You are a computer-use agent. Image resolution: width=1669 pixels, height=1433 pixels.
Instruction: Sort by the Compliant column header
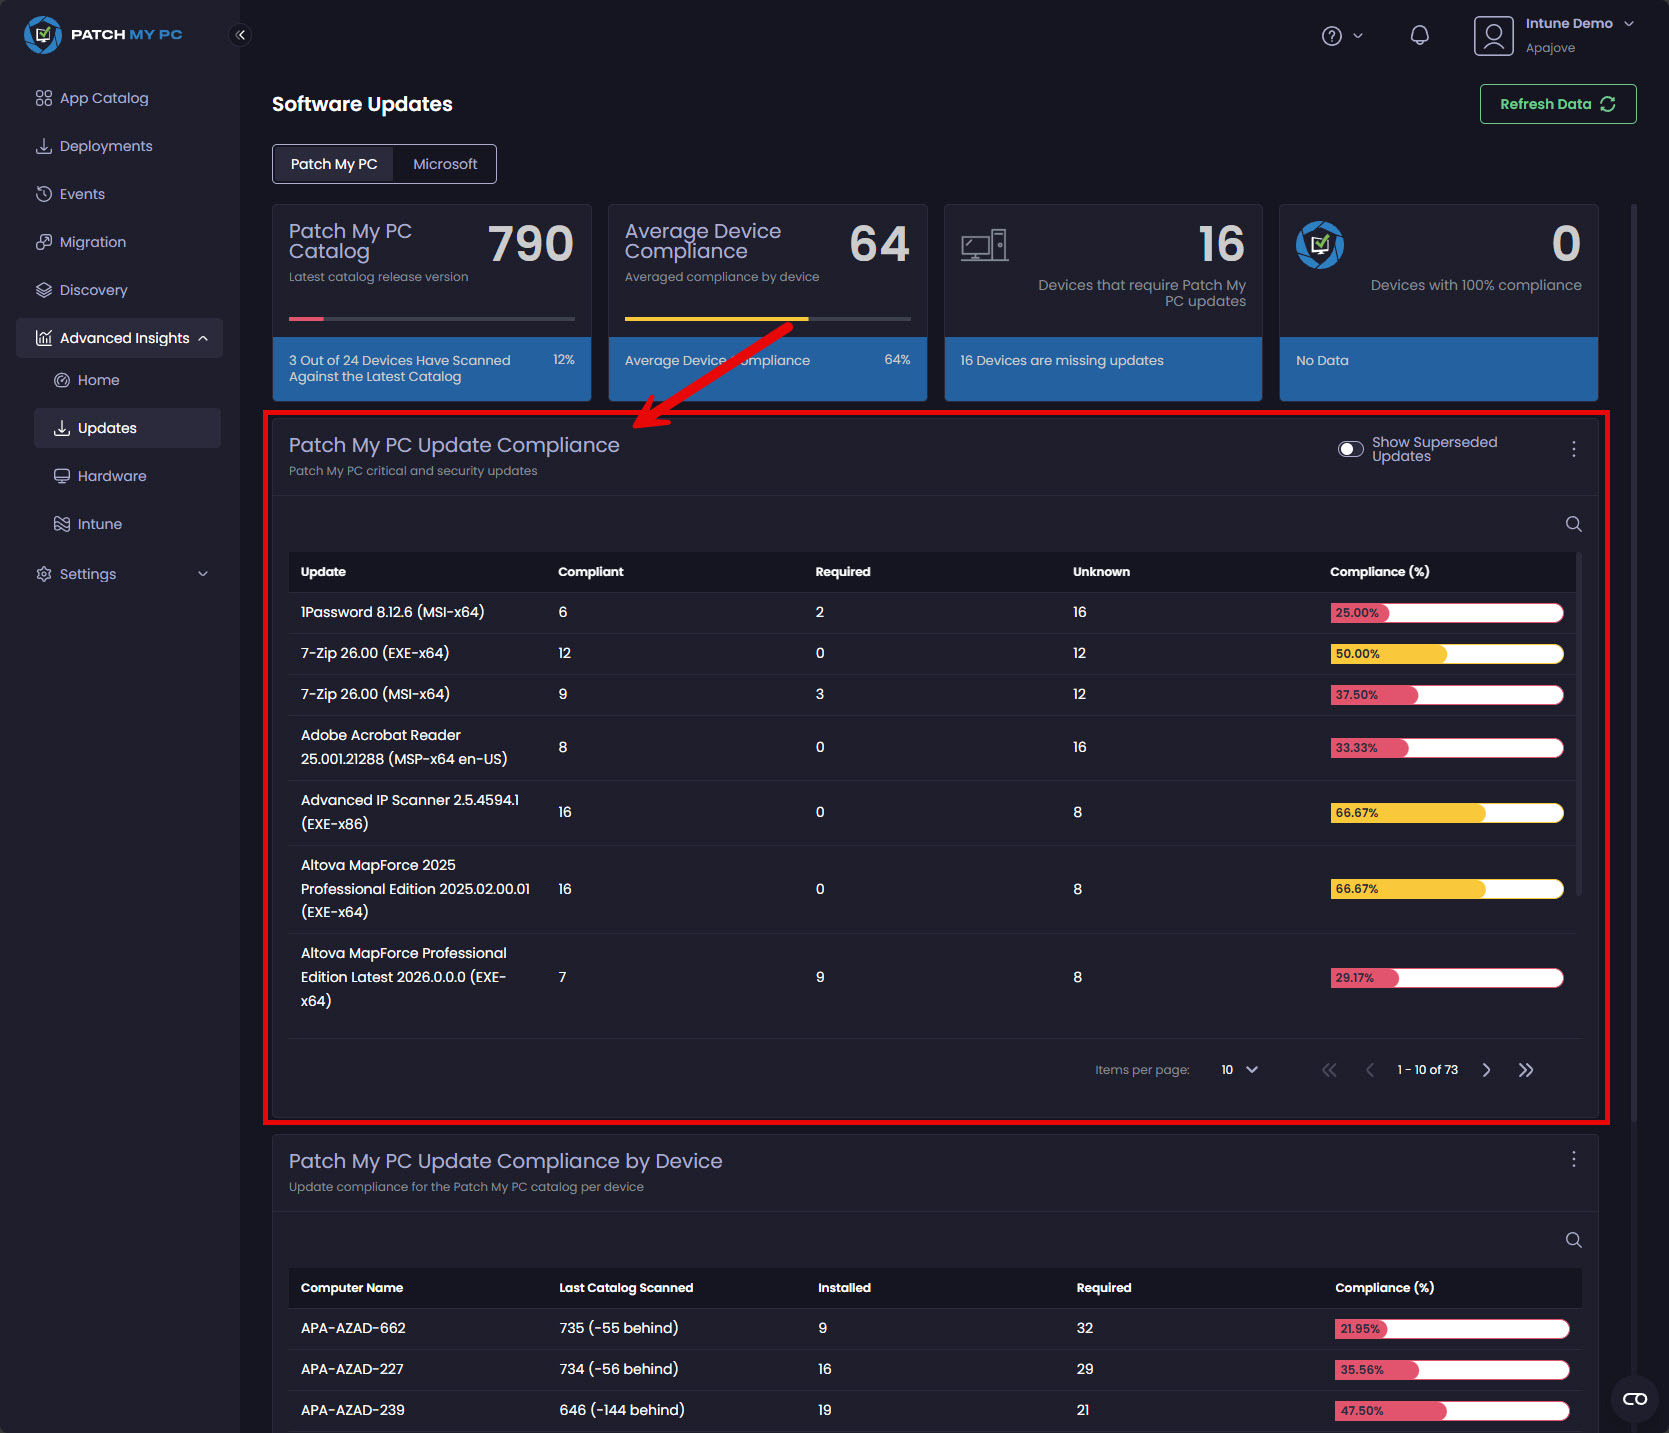[590, 572]
